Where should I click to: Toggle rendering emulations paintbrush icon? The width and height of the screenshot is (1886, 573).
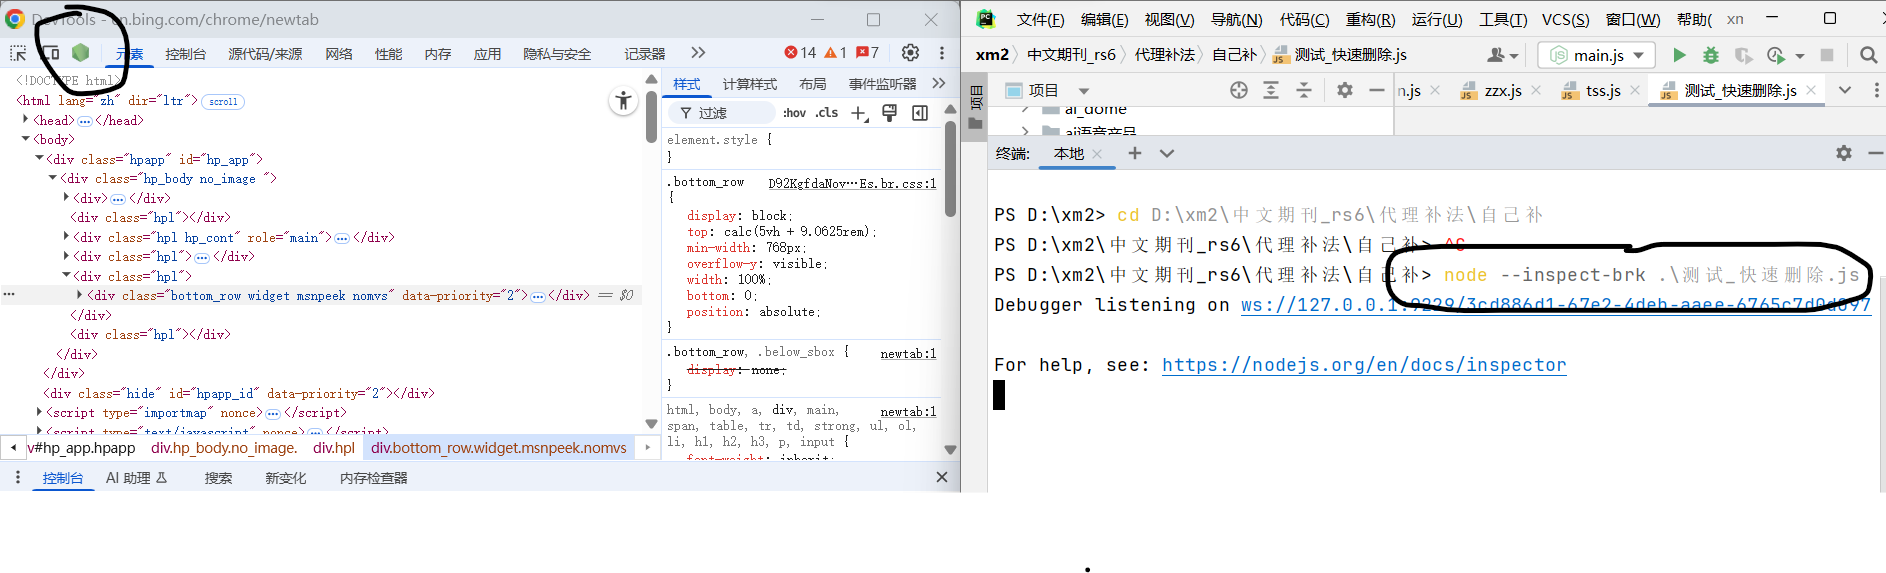pos(889,113)
